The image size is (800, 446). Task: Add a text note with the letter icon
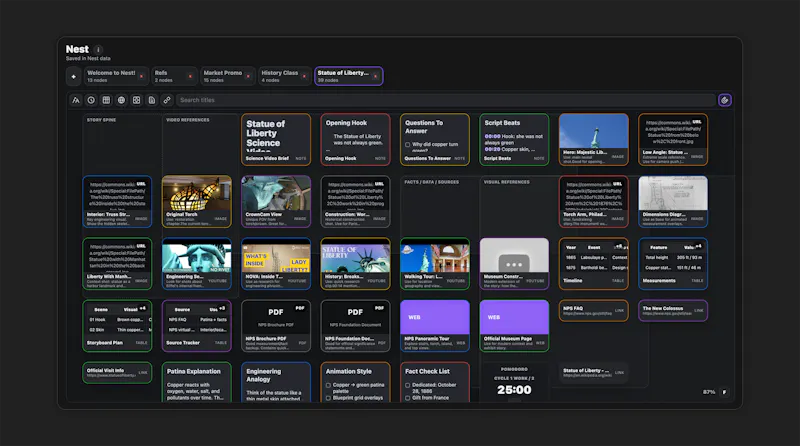[76, 100]
